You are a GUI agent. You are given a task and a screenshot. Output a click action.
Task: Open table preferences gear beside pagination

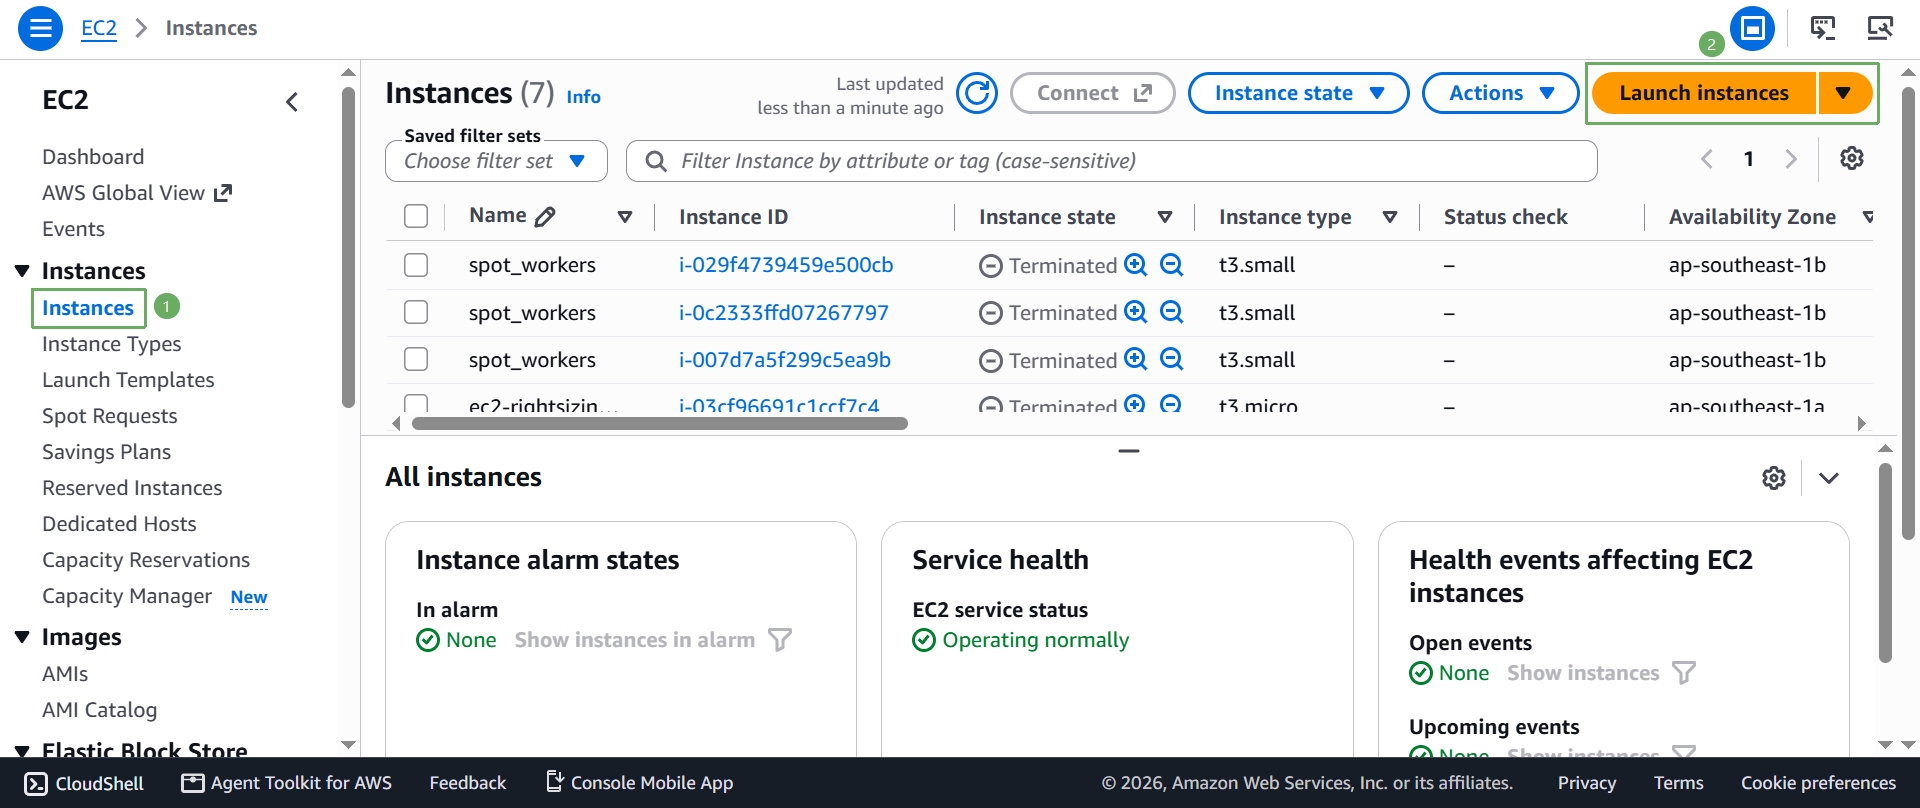tap(1852, 158)
